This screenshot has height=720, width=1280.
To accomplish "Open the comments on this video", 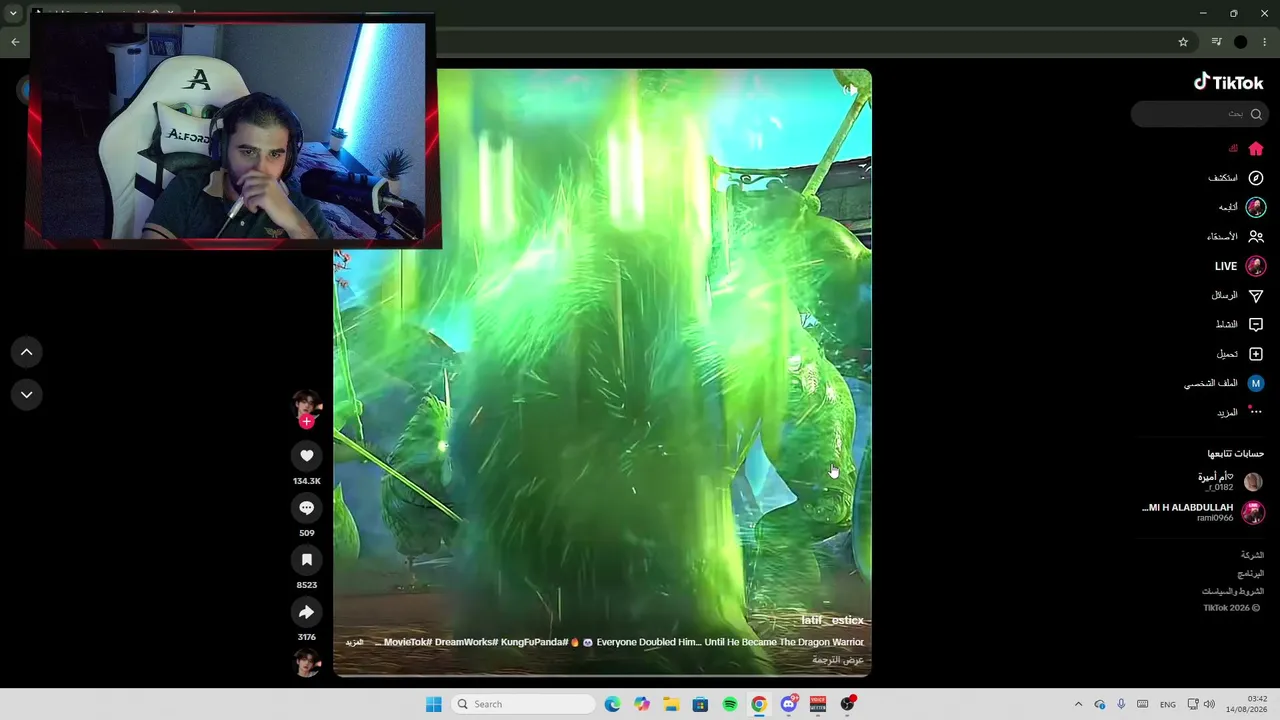I will point(307,508).
